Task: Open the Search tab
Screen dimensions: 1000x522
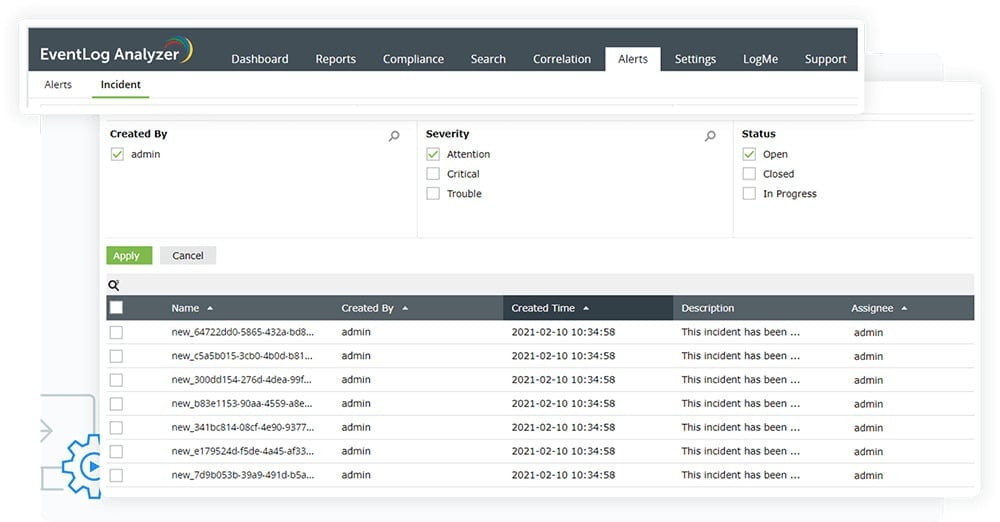Action: point(488,59)
